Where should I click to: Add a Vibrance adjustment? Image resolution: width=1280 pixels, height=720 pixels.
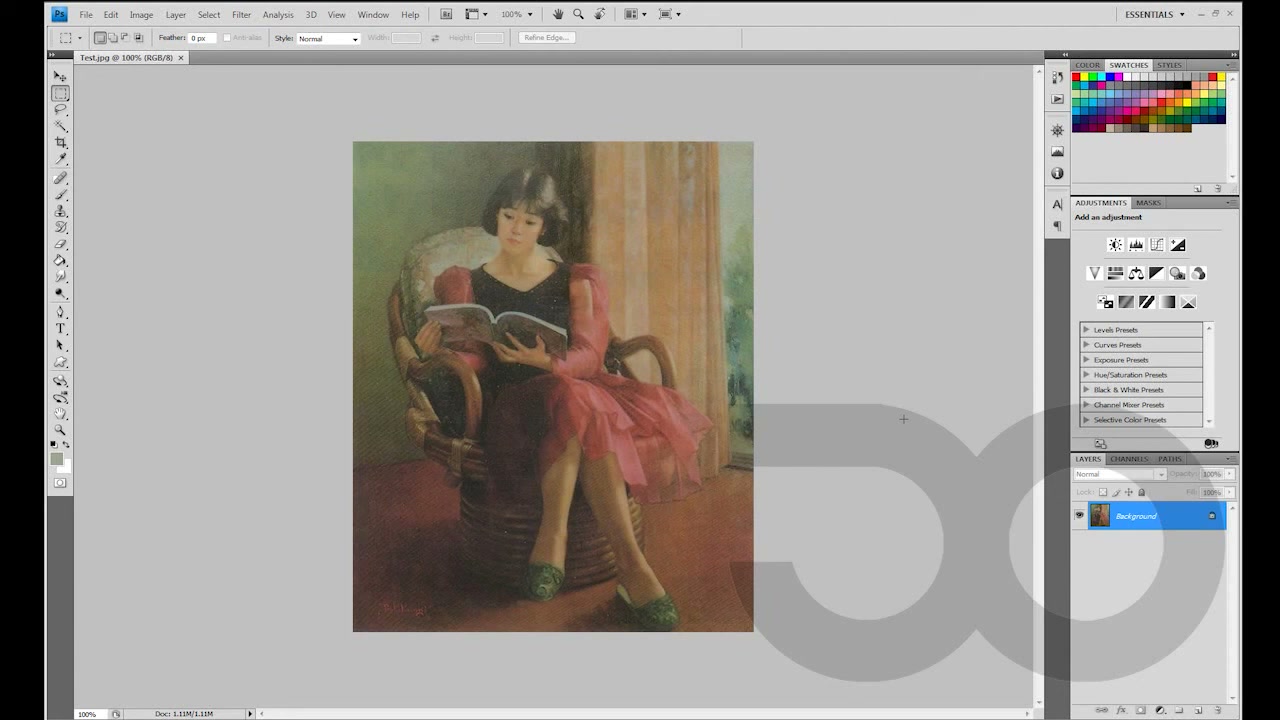(1094, 273)
